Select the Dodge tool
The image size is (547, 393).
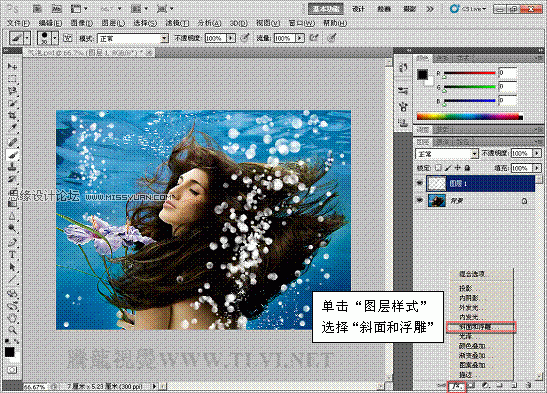12,228
